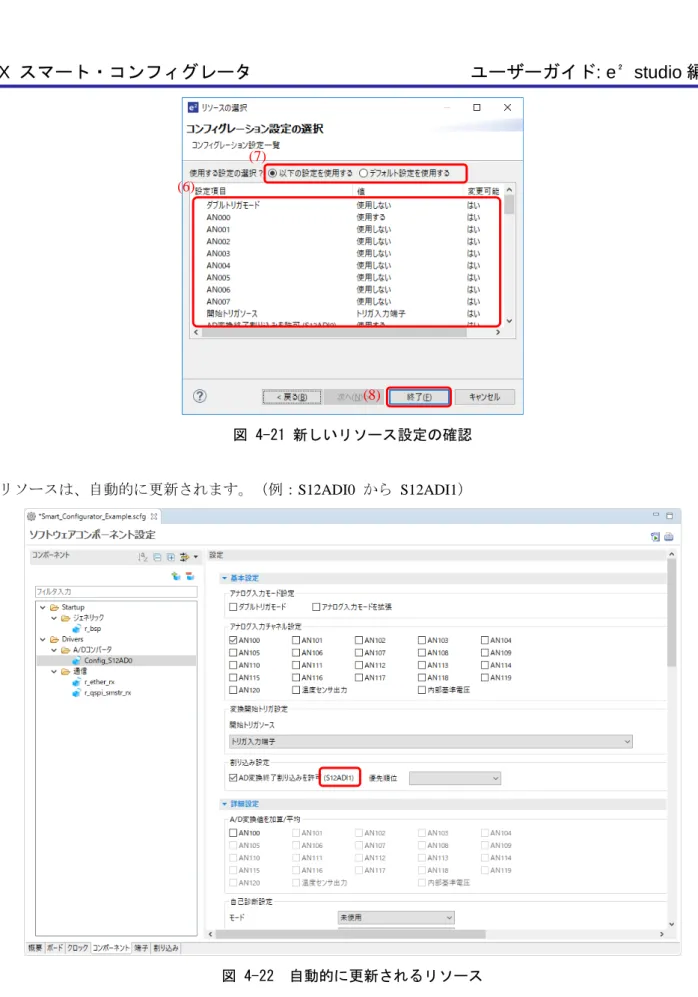Viewport: 698px width, 997px height.
Task: Click the collapse all icon in Components toolbar
Action: click(157, 557)
